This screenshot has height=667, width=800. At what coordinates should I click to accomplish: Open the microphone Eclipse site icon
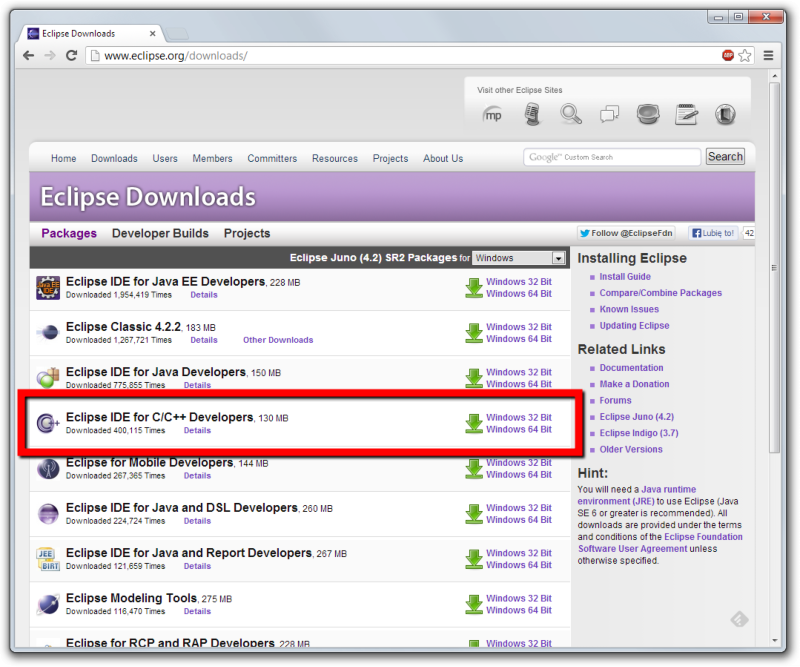[532, 114]
